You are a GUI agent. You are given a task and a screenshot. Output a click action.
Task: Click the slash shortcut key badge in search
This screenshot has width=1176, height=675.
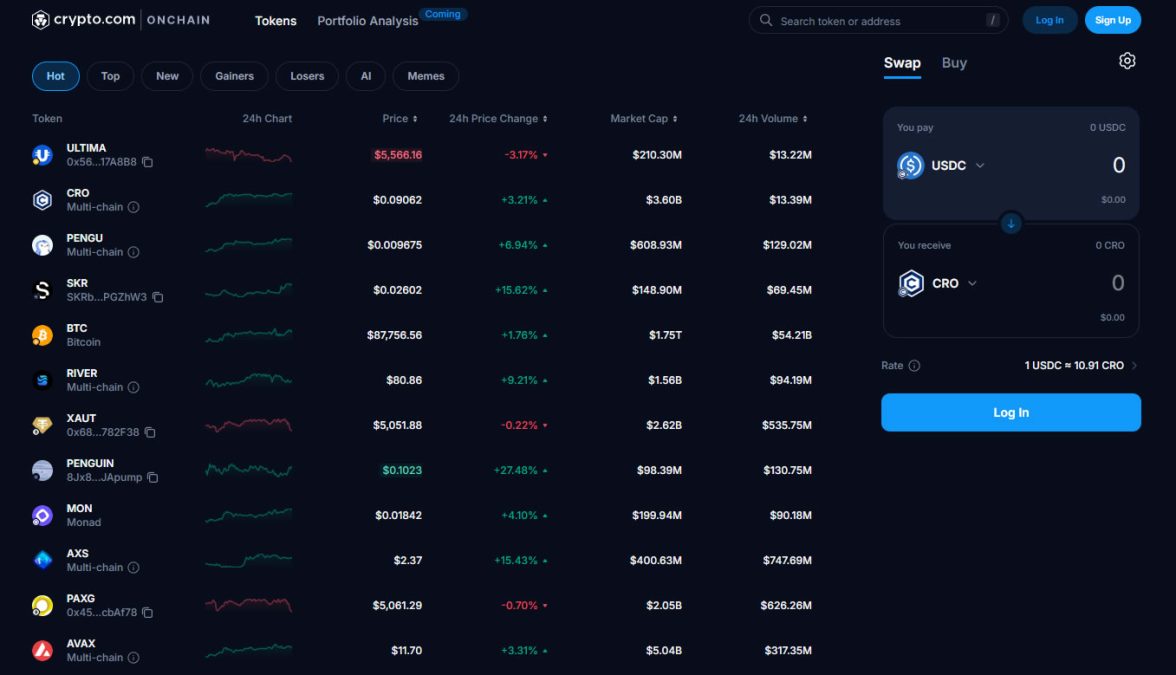992,20
